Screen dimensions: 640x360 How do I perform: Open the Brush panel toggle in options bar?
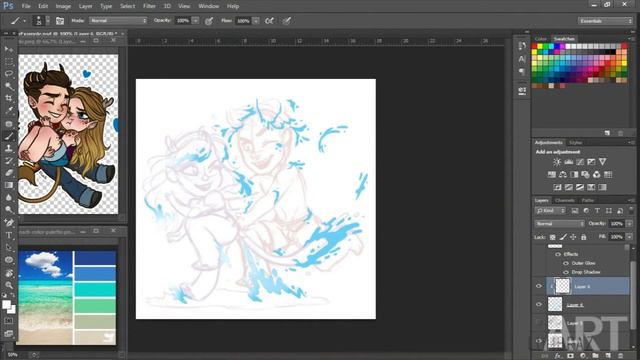pos(60,21)
